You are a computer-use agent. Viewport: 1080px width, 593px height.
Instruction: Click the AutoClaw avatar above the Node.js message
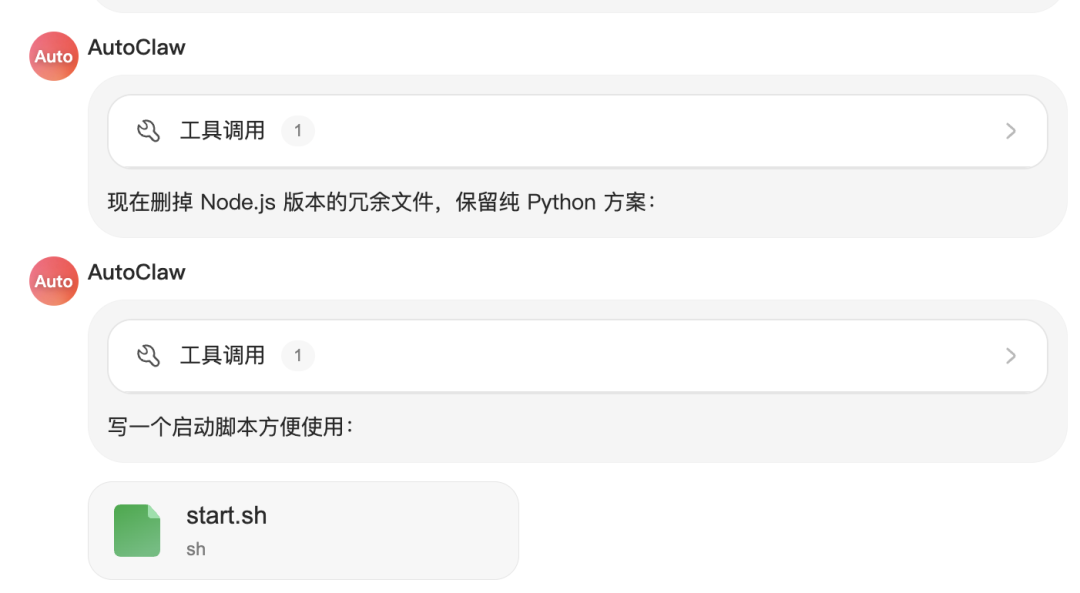click(x=54, y=57)
